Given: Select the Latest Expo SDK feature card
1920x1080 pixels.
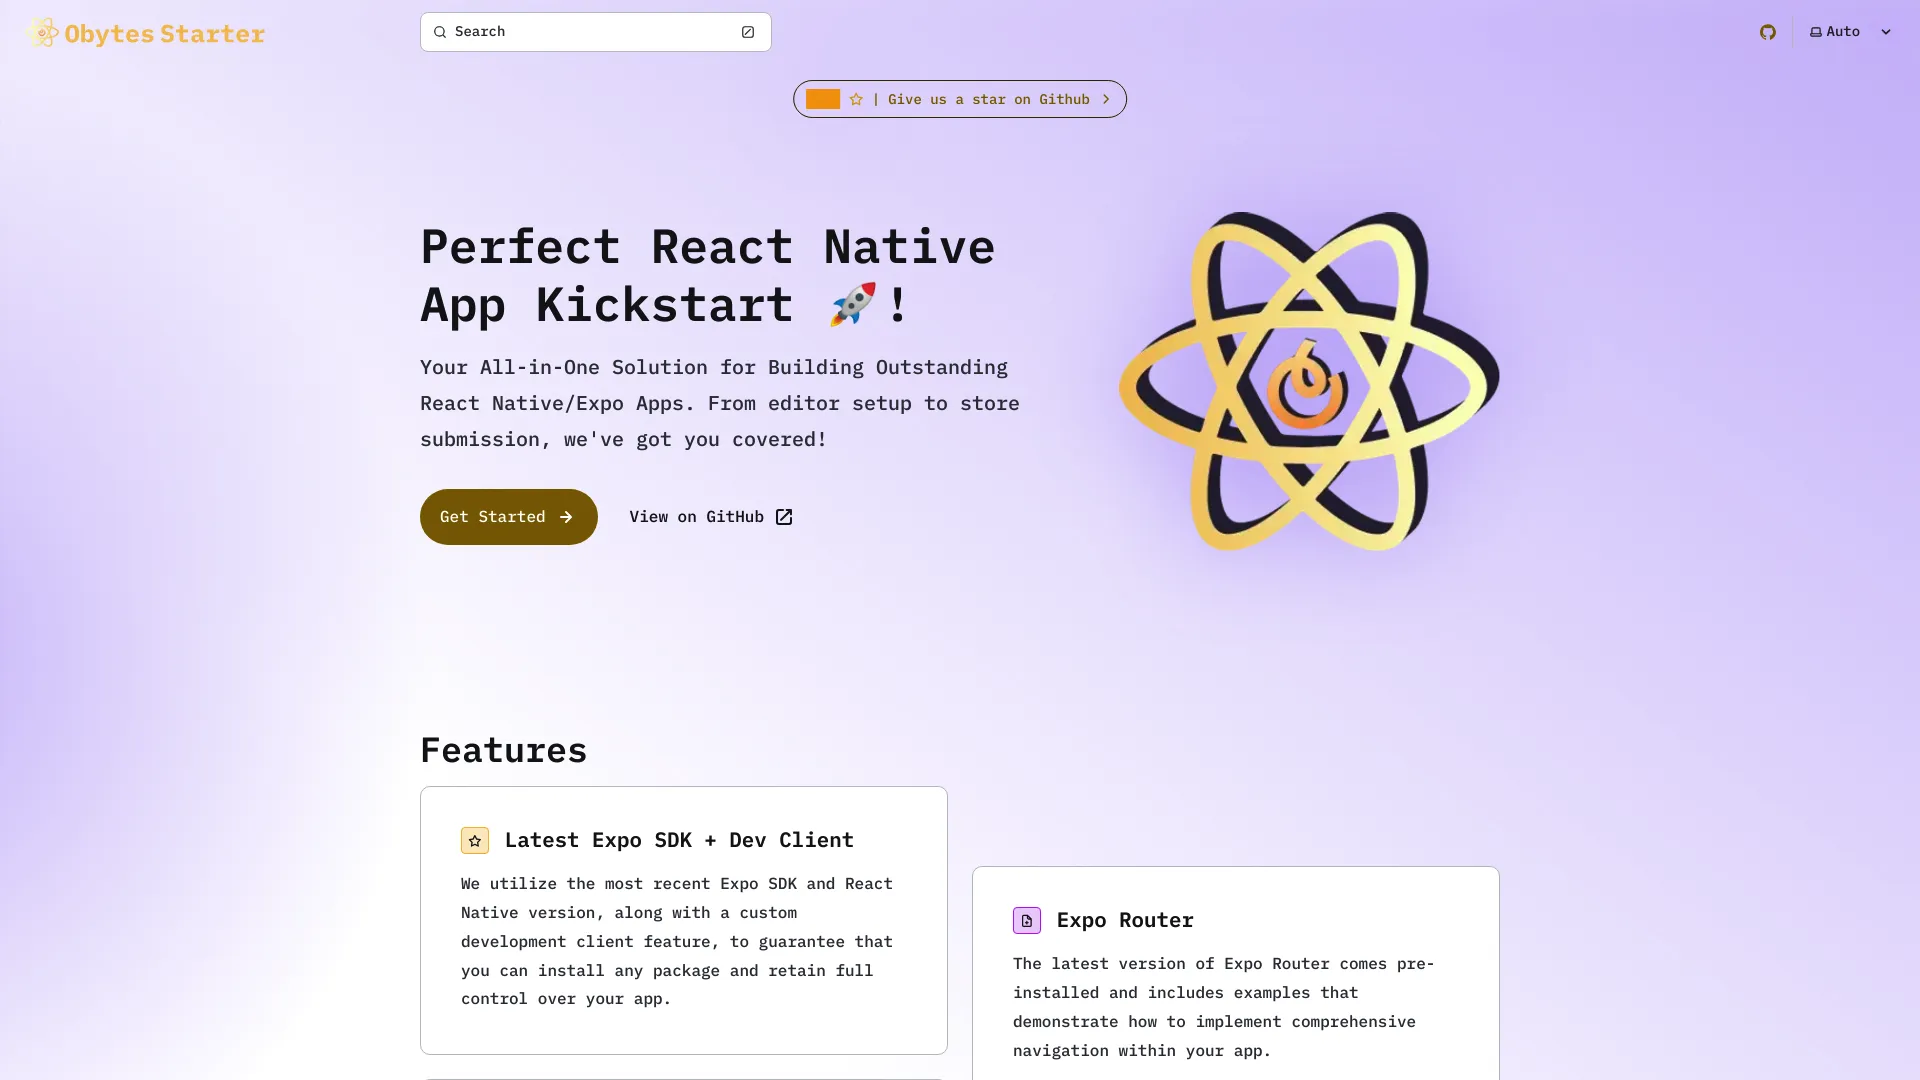Looking at the screenshot, I should point(683,919).
